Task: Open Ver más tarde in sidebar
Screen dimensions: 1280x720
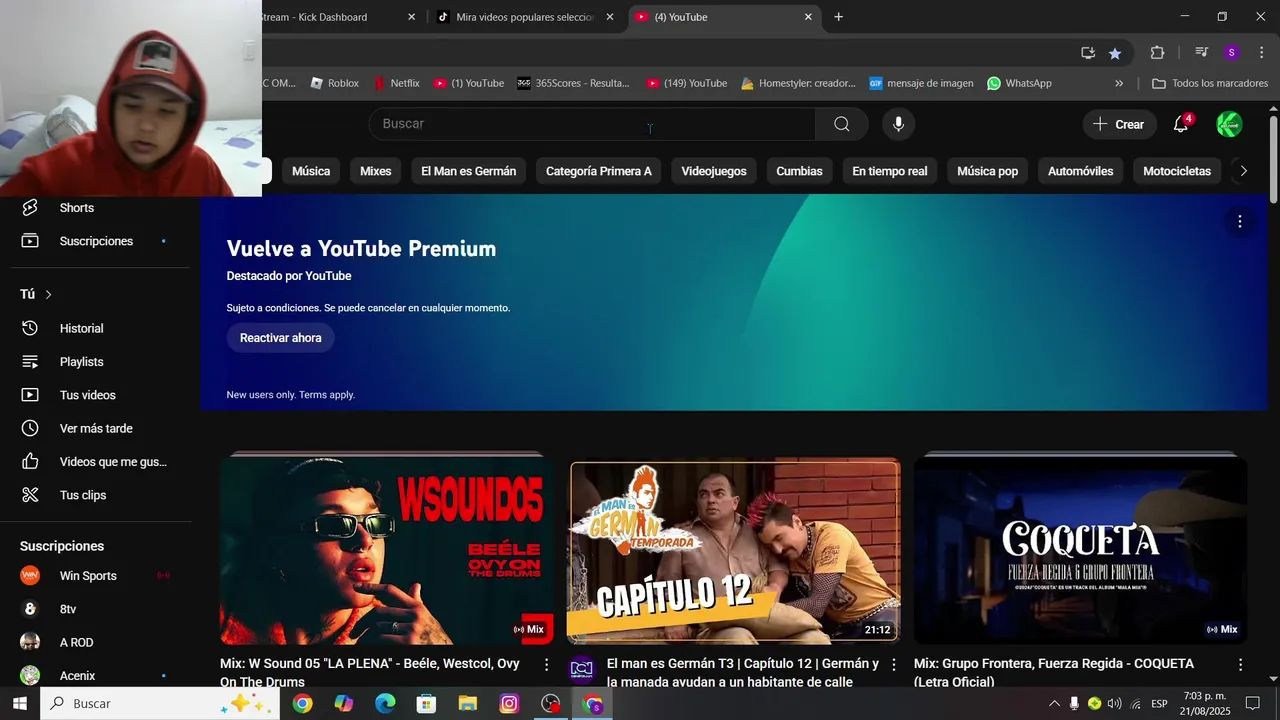Action: pos(96,428)
